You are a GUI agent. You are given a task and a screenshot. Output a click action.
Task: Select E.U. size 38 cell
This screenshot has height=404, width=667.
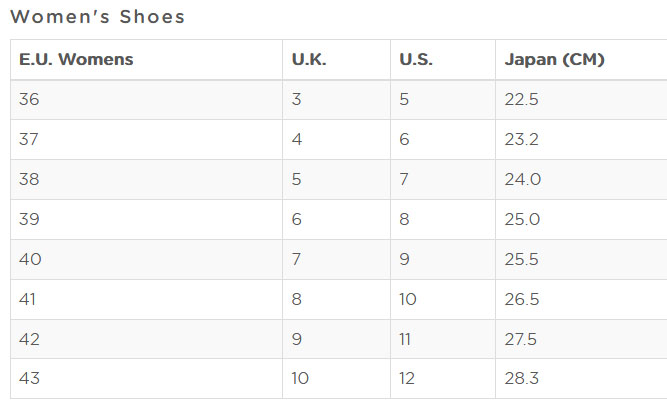click(x=29, y=180)
